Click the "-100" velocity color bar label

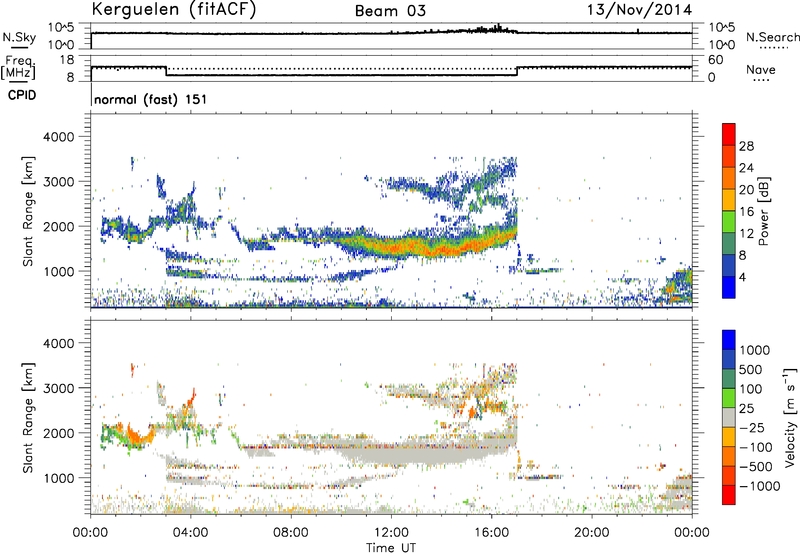point(755,447)
